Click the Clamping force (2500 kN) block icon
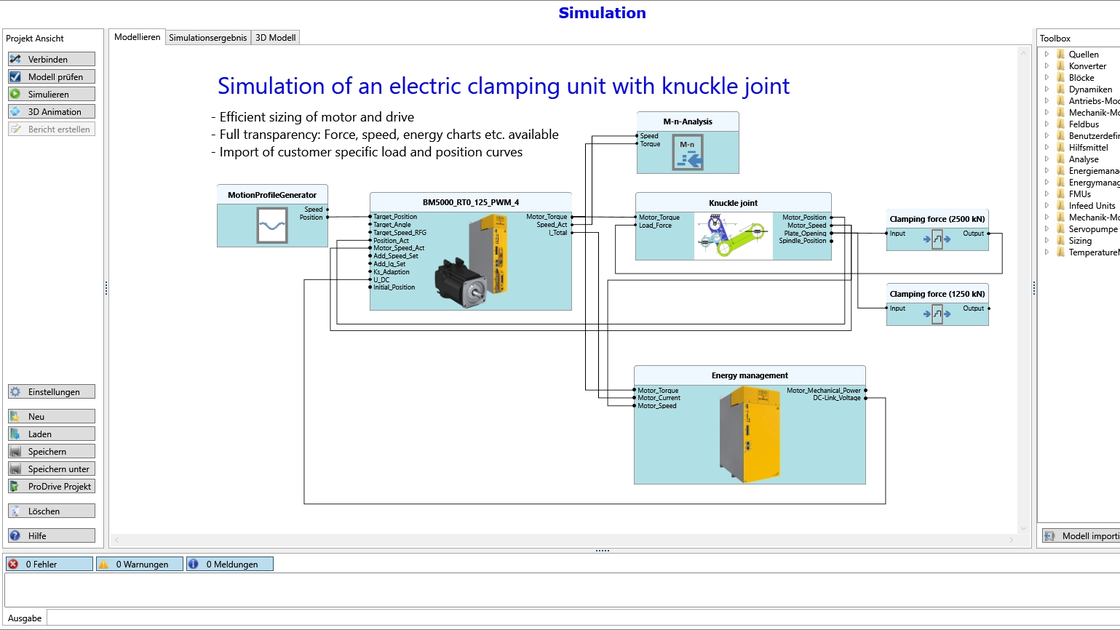Image resolution: width=1120 pixels, height=630 pixels. (937, 239)
